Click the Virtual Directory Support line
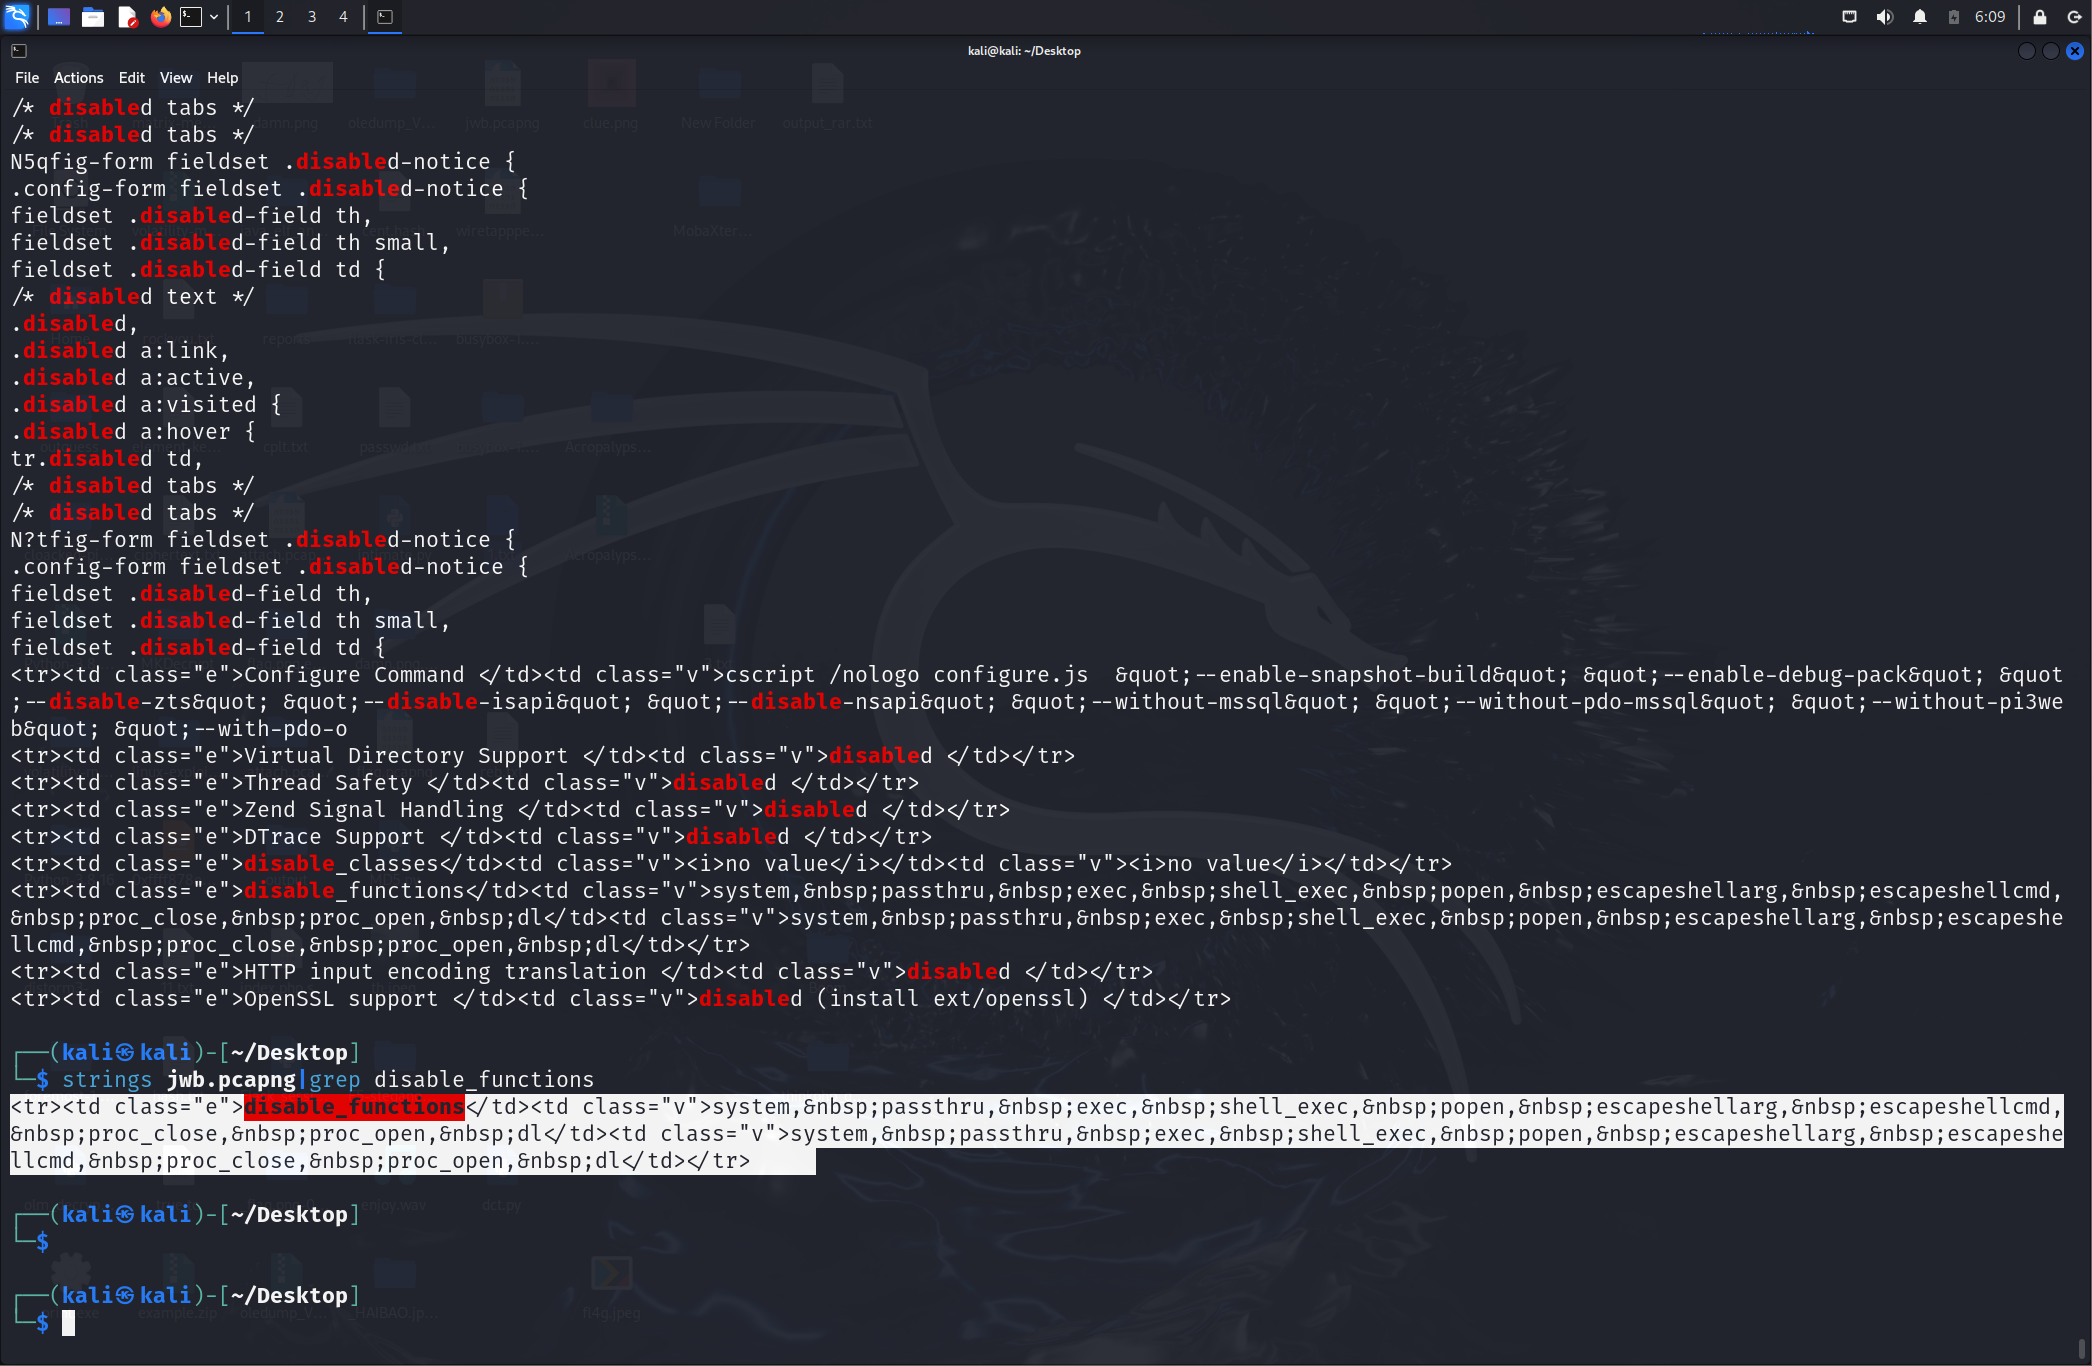Image resolution: width=2092 pixels, height=1366 pixels. pos(543,756)
